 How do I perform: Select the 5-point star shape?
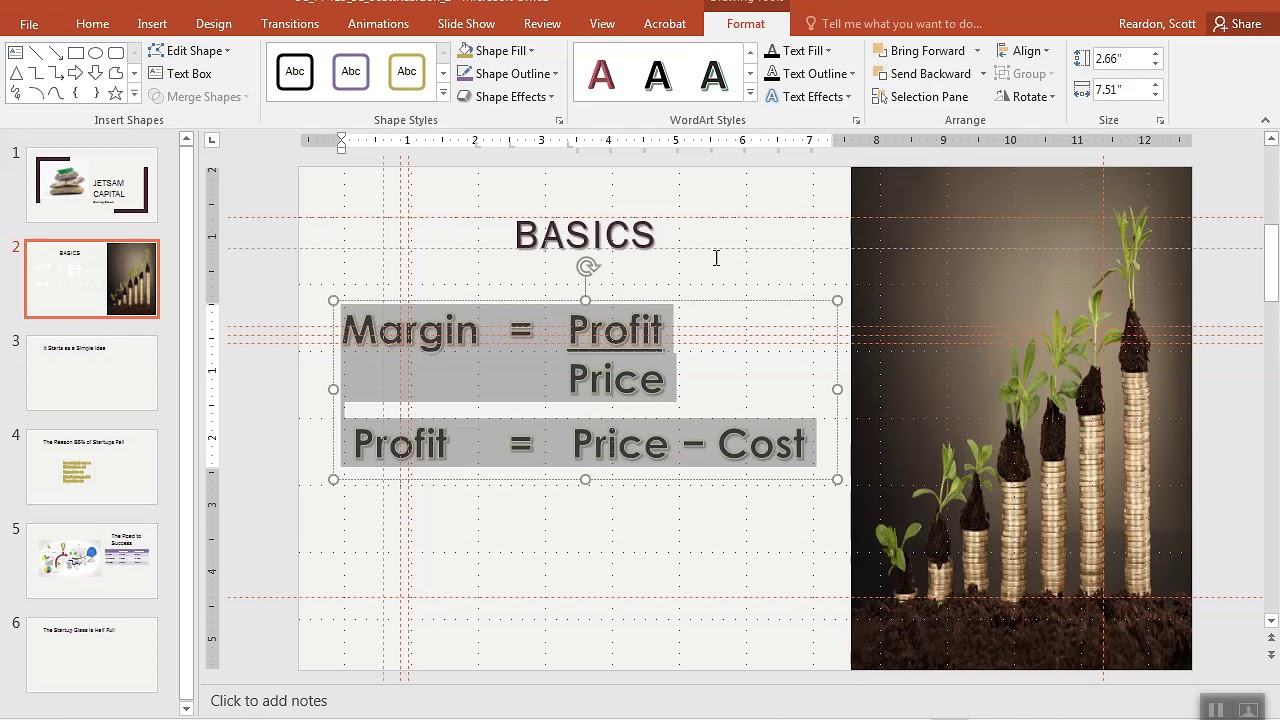coord(115,93)
